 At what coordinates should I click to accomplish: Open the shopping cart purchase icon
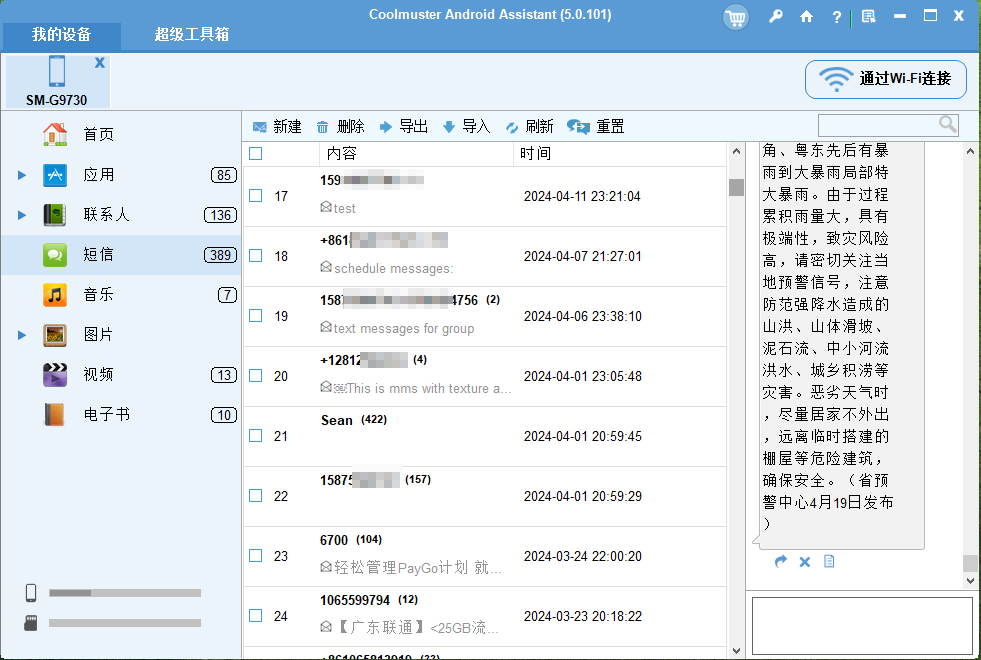pos(736,17)
